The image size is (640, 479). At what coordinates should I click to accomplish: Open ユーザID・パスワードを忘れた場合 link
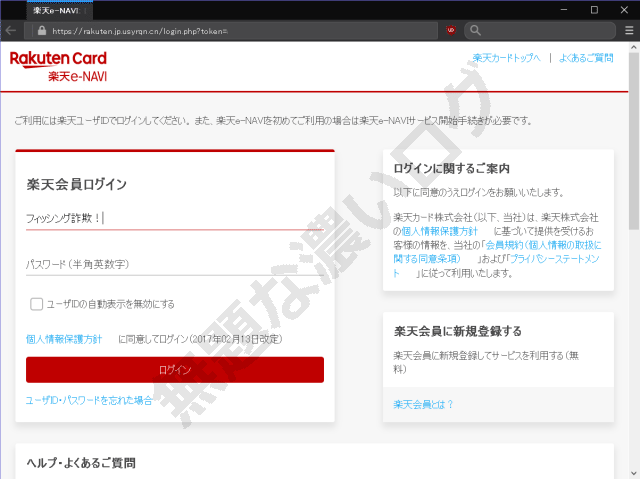point(89,400)
